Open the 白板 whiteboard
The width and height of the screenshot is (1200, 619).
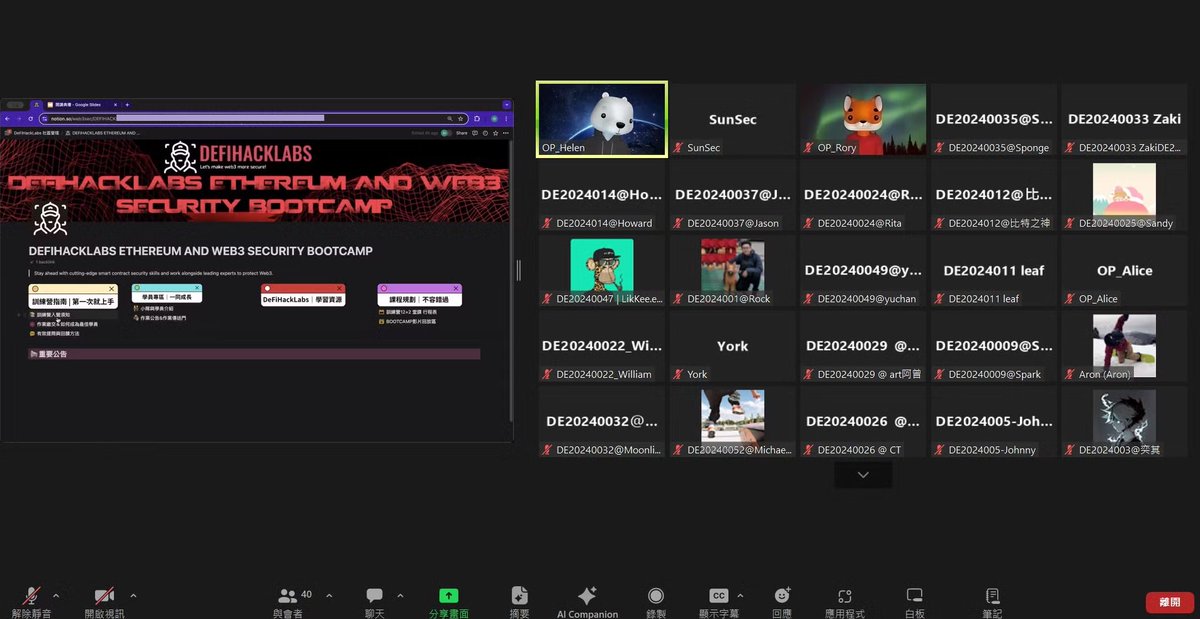[914, 602]
